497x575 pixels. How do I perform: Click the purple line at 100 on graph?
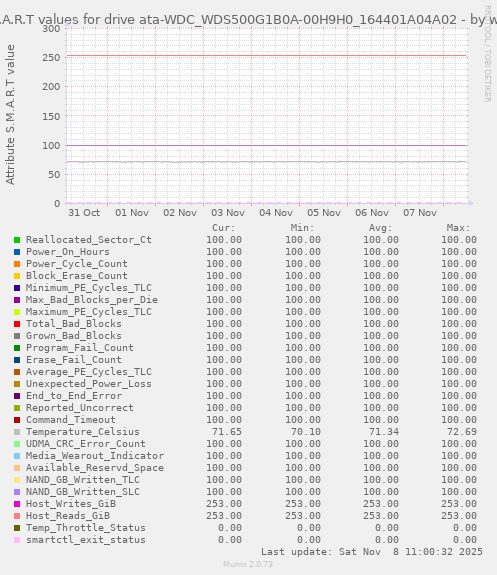coord(266,146)
